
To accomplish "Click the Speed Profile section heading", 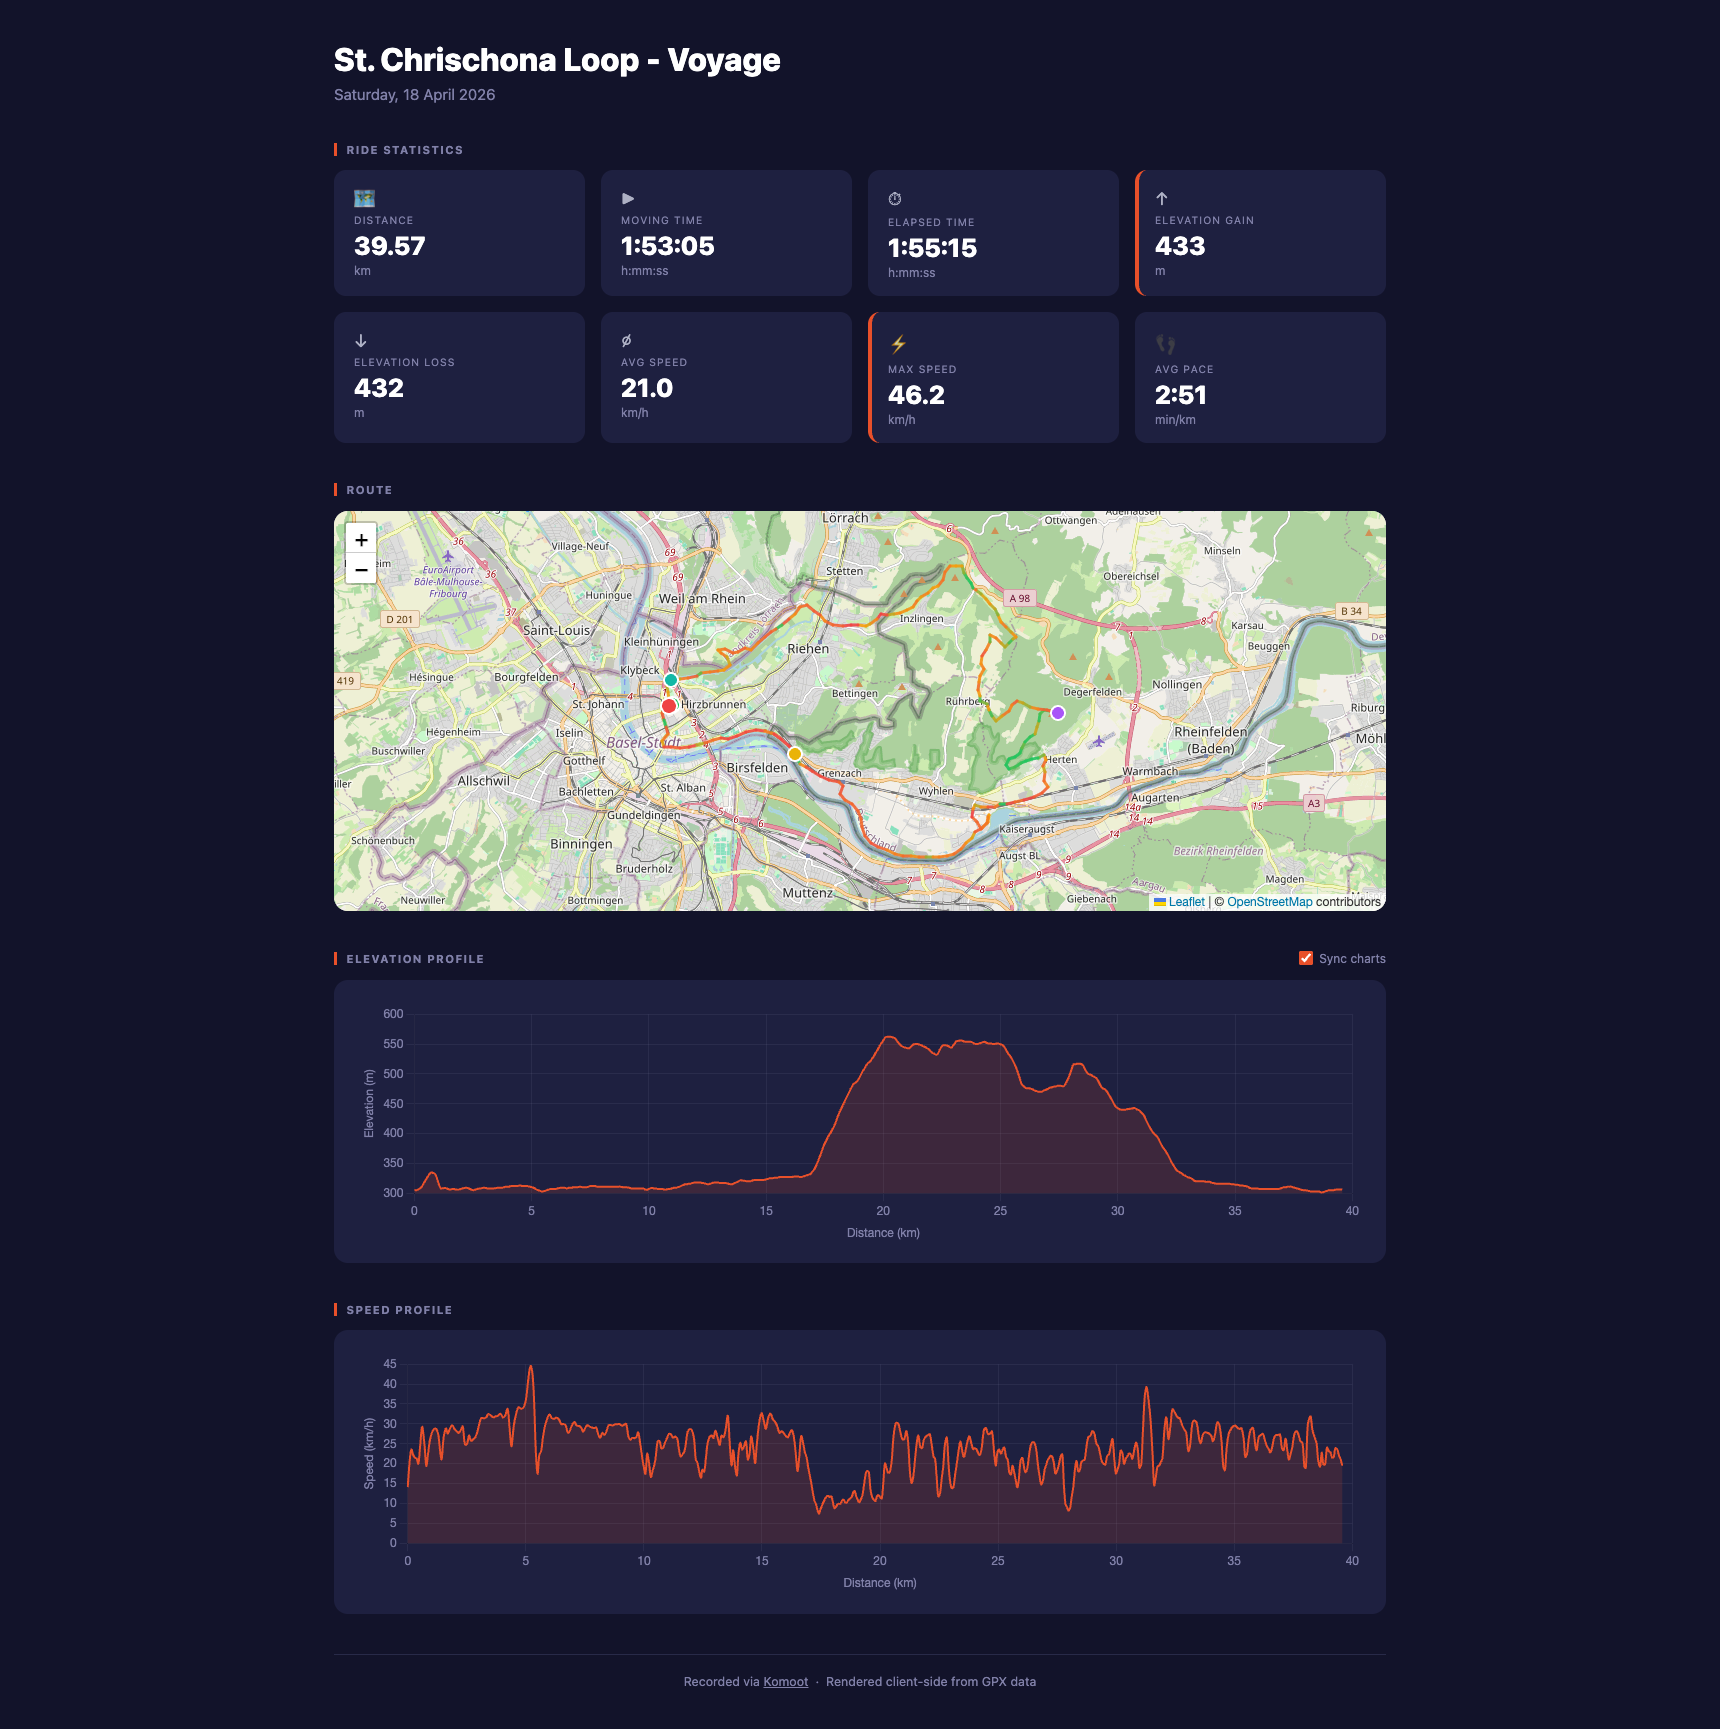I will coord(399,1310).
